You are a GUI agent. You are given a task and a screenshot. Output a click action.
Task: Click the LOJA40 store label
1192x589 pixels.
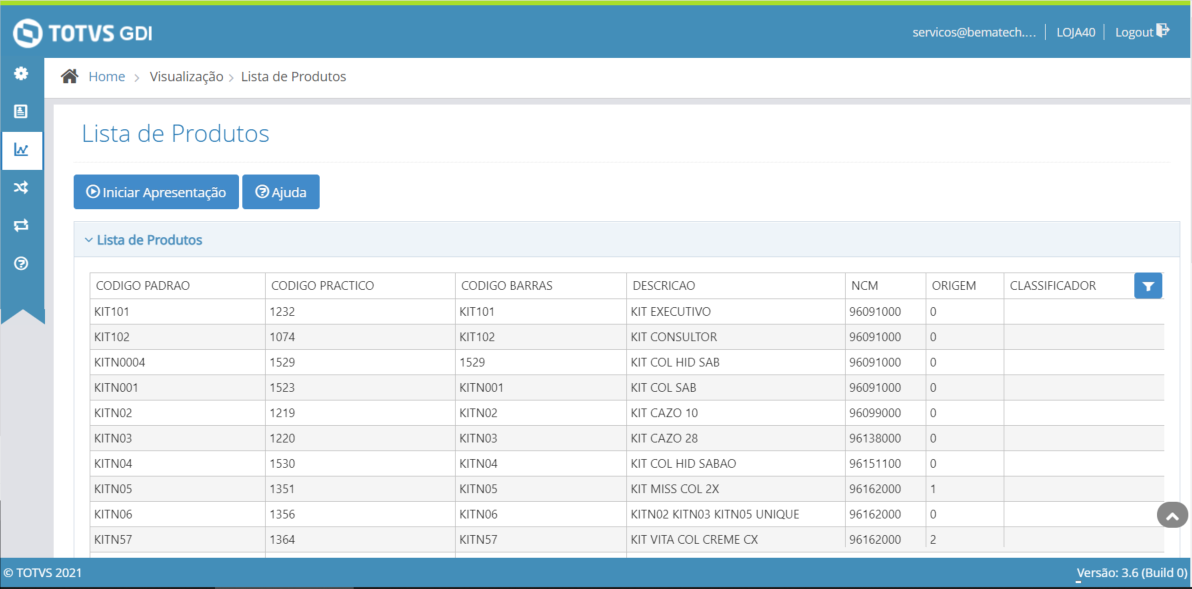coord(1076,33)
